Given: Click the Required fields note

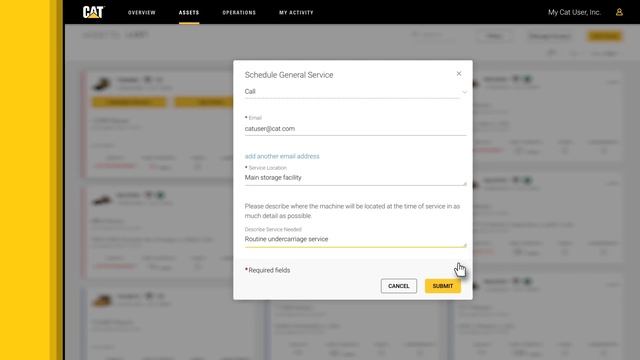Looking at the screenshot, I should tap(268, 270).
